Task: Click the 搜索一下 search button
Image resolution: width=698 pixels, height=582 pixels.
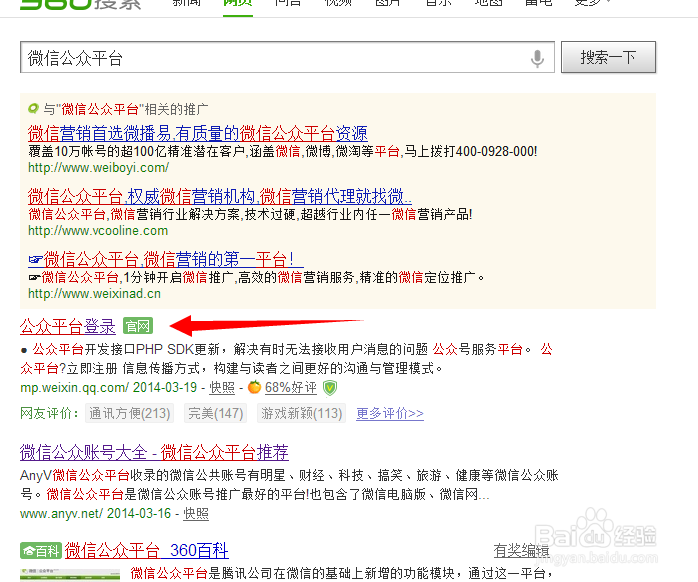Action: coord(609,57)
